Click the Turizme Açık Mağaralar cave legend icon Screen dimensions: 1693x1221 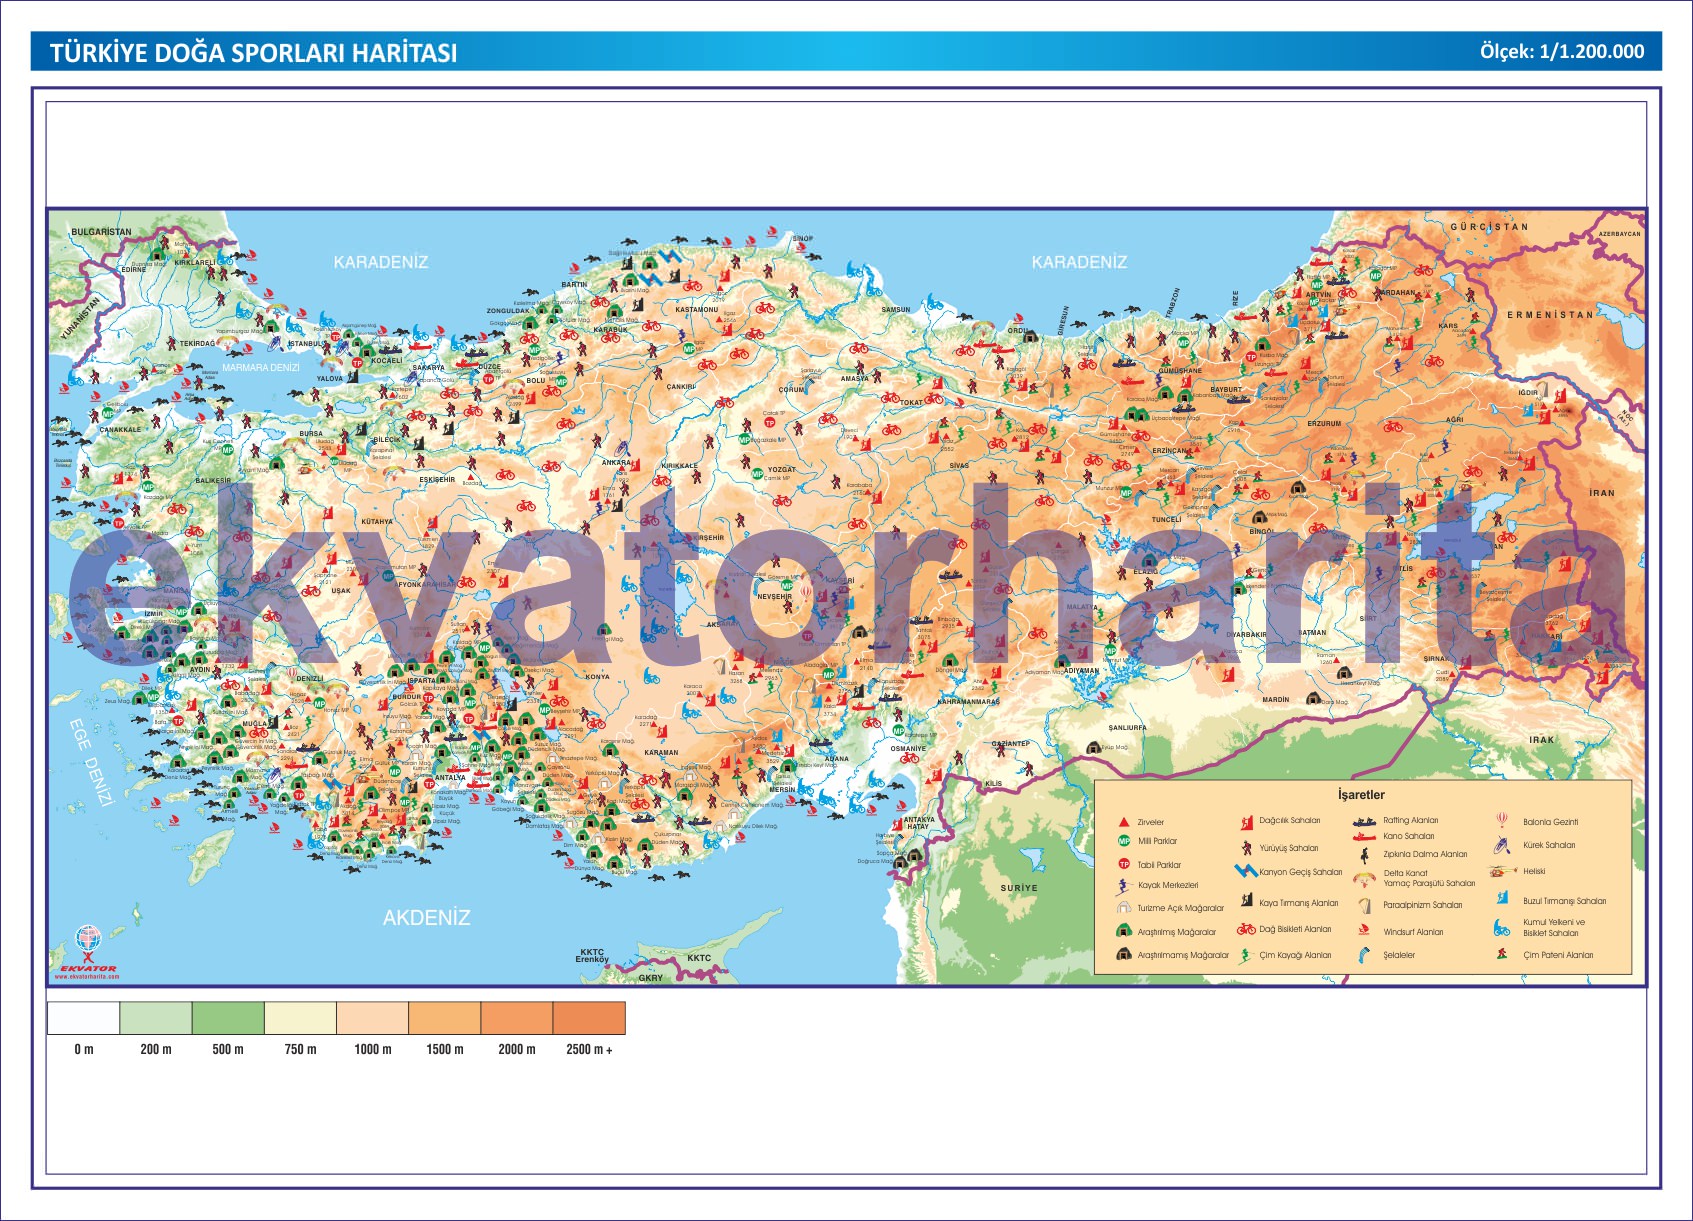click(x=1124, y=908)
